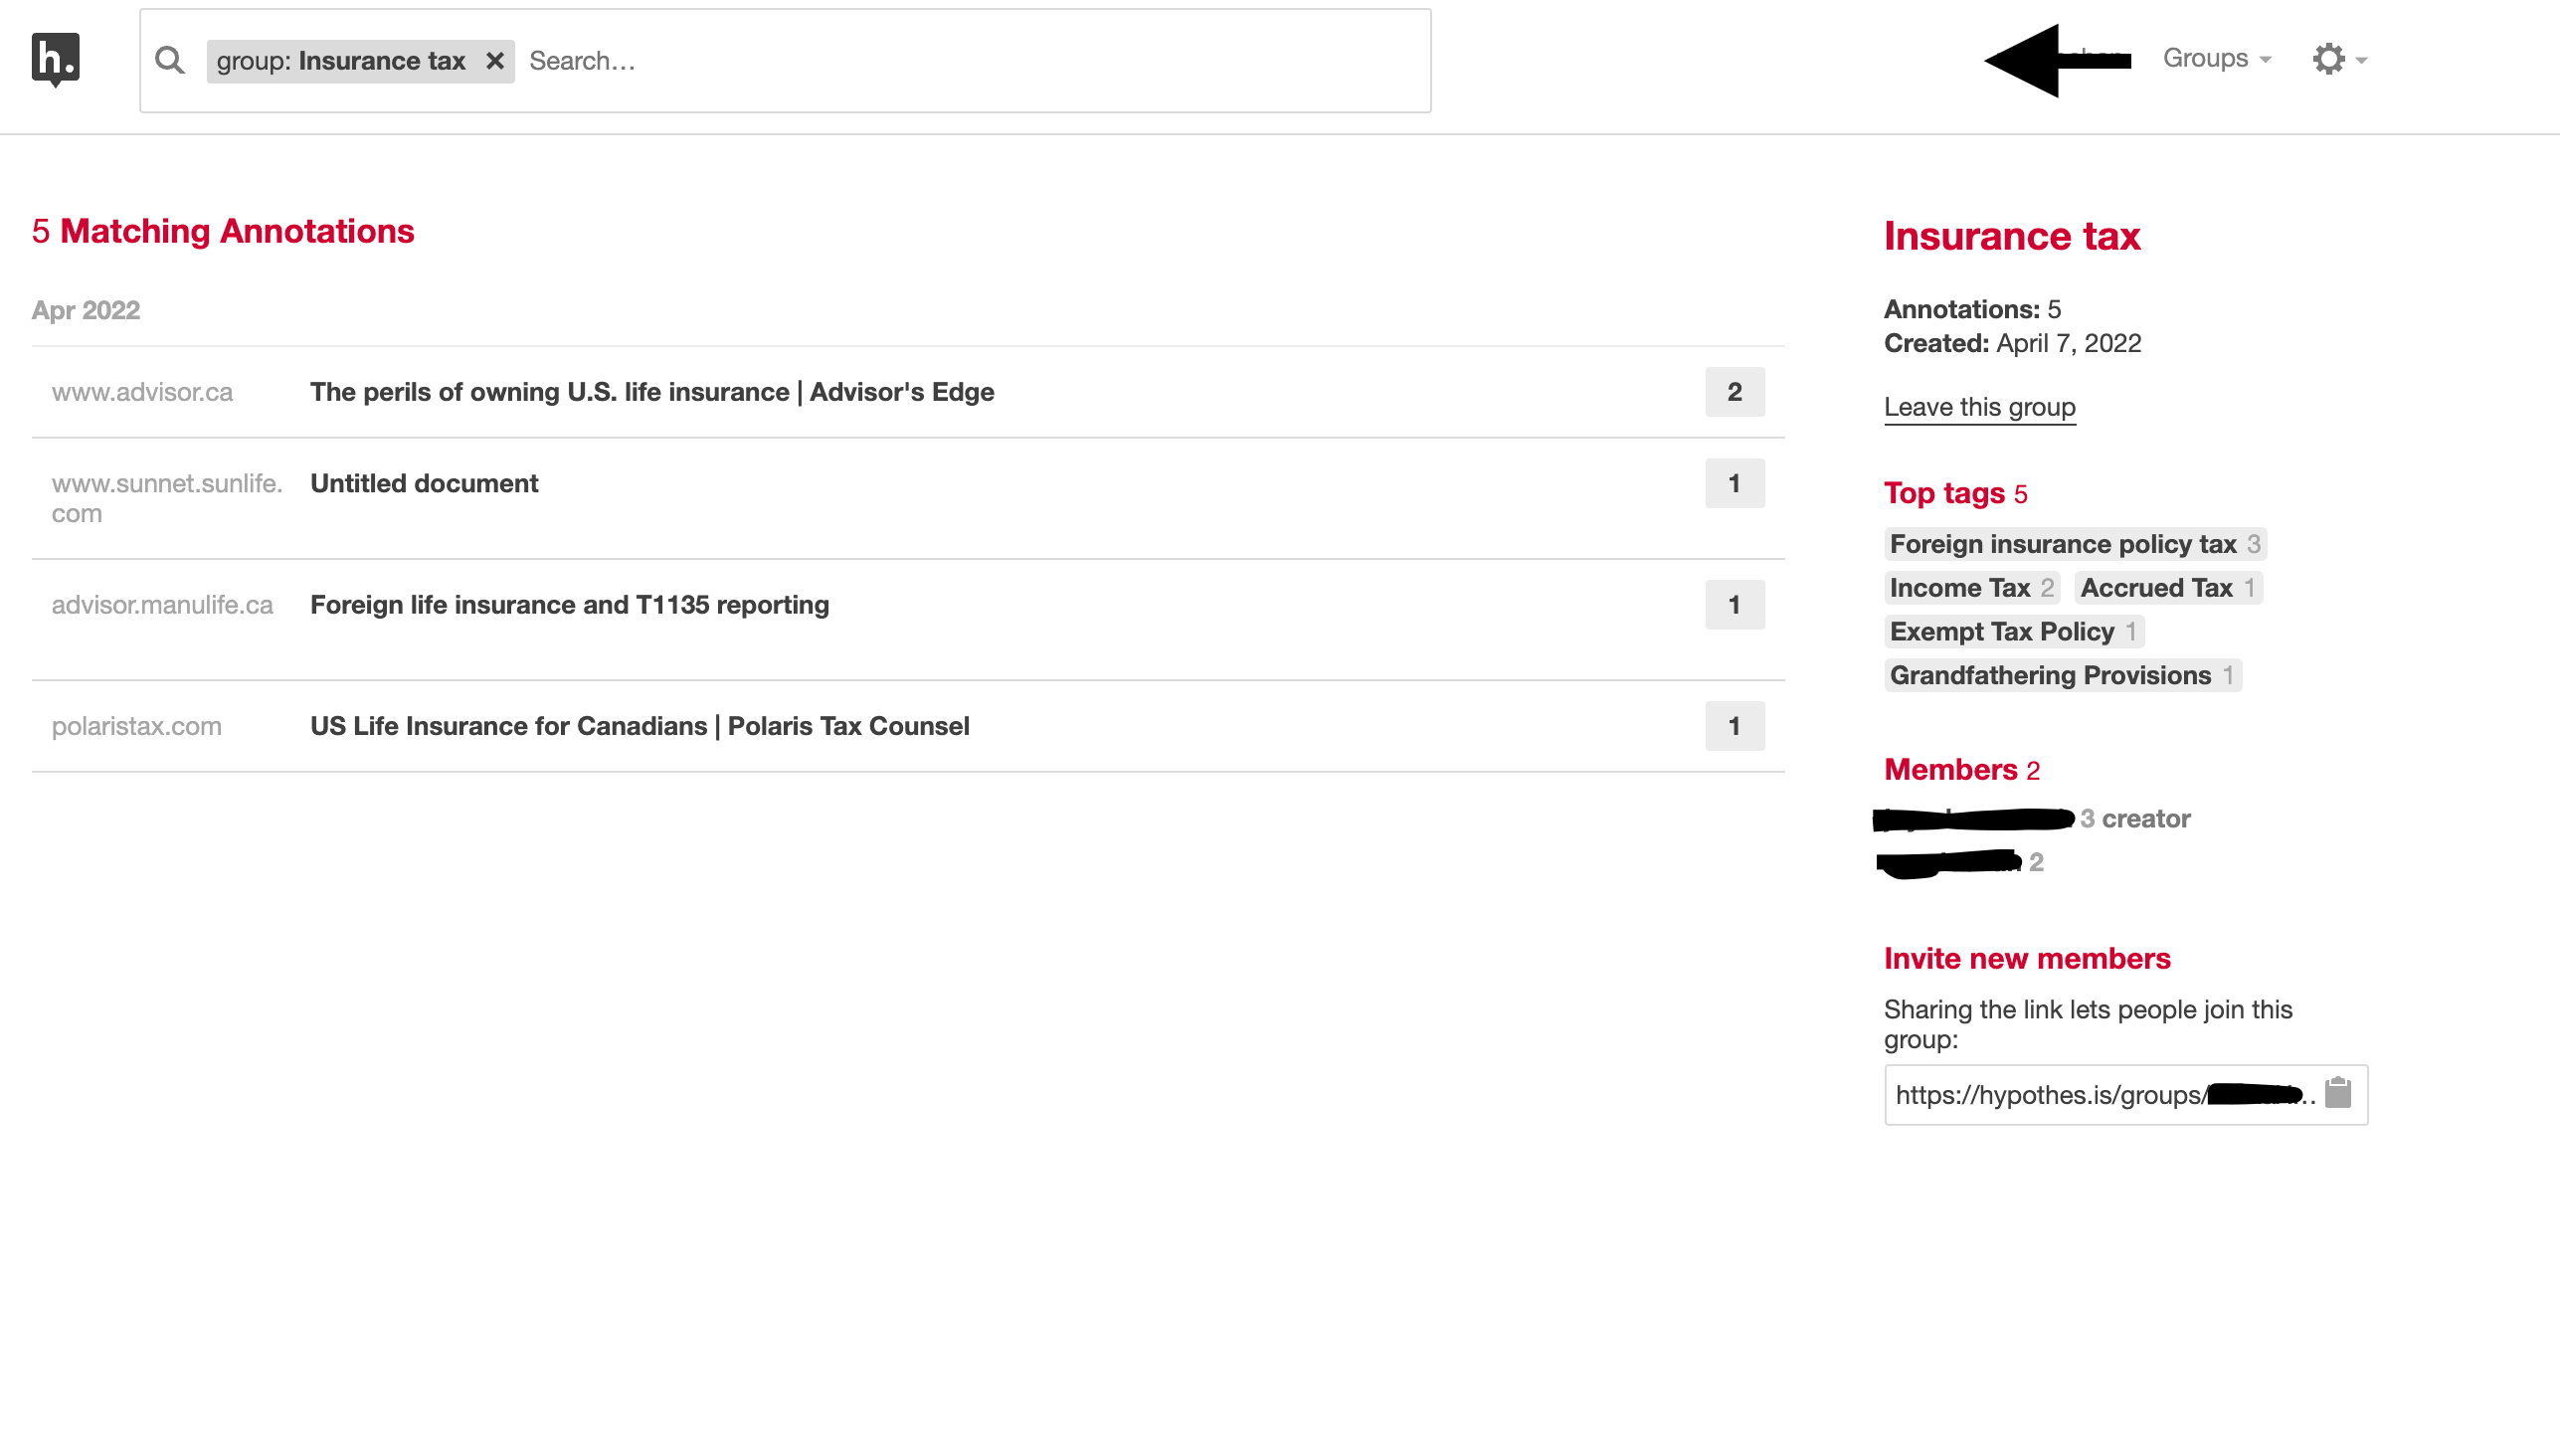
Task: Filter by Foreign insurance policy tax tag
Action: pos(2062,544)
